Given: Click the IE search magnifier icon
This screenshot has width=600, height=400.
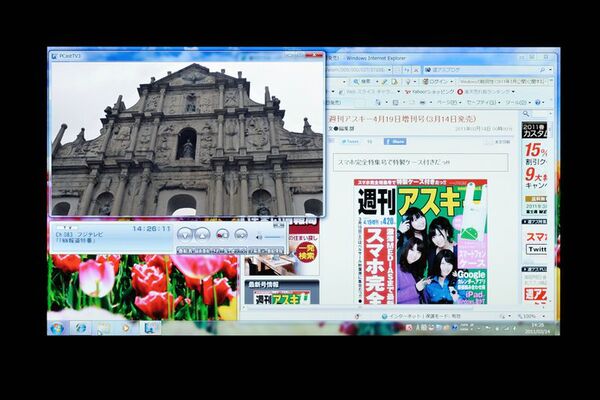Looking at the screenshot, I should point(542,70).
